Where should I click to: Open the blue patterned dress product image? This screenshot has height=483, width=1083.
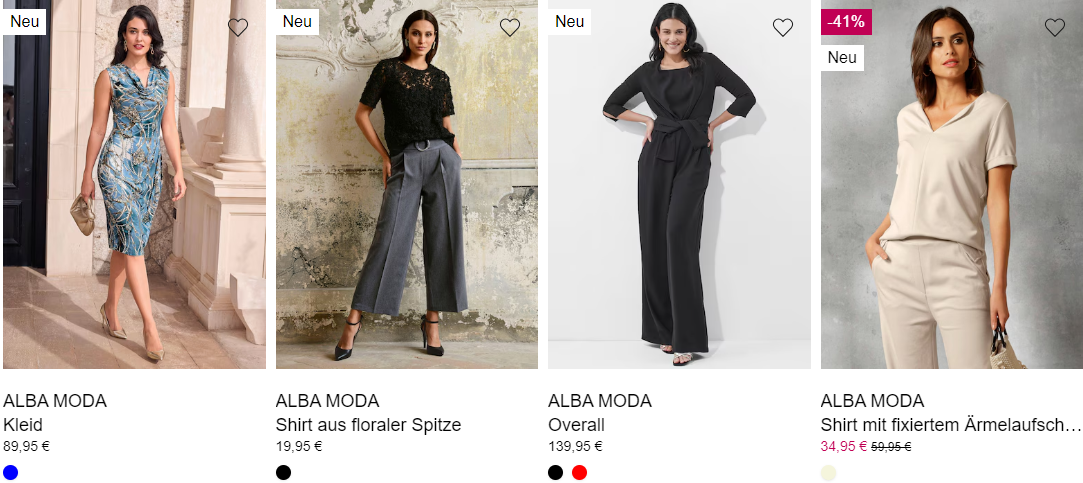(134, 184)
